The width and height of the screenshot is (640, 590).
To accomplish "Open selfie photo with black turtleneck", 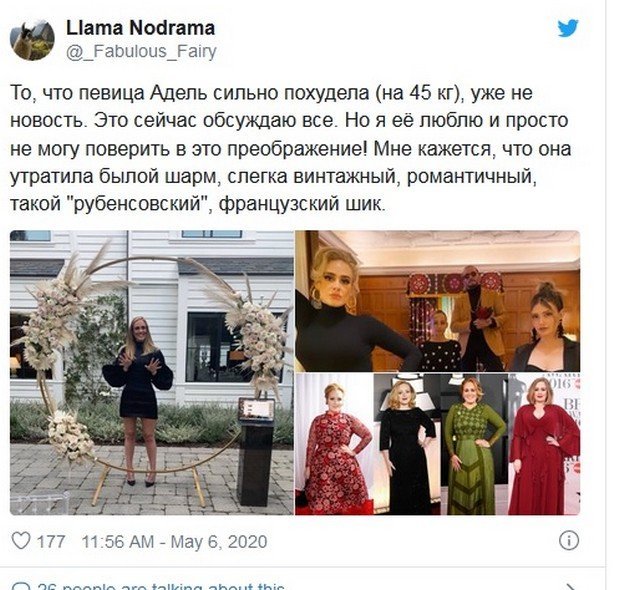I will click(x=437, y=301).
